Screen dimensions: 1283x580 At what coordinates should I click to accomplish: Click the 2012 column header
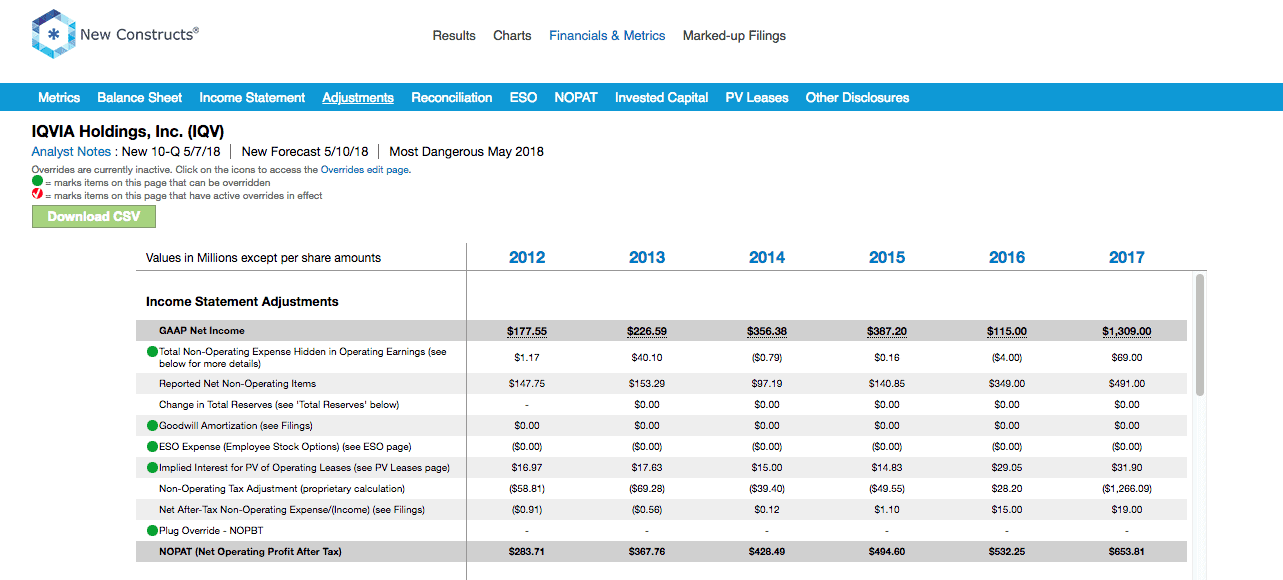[x=527, y=257]
